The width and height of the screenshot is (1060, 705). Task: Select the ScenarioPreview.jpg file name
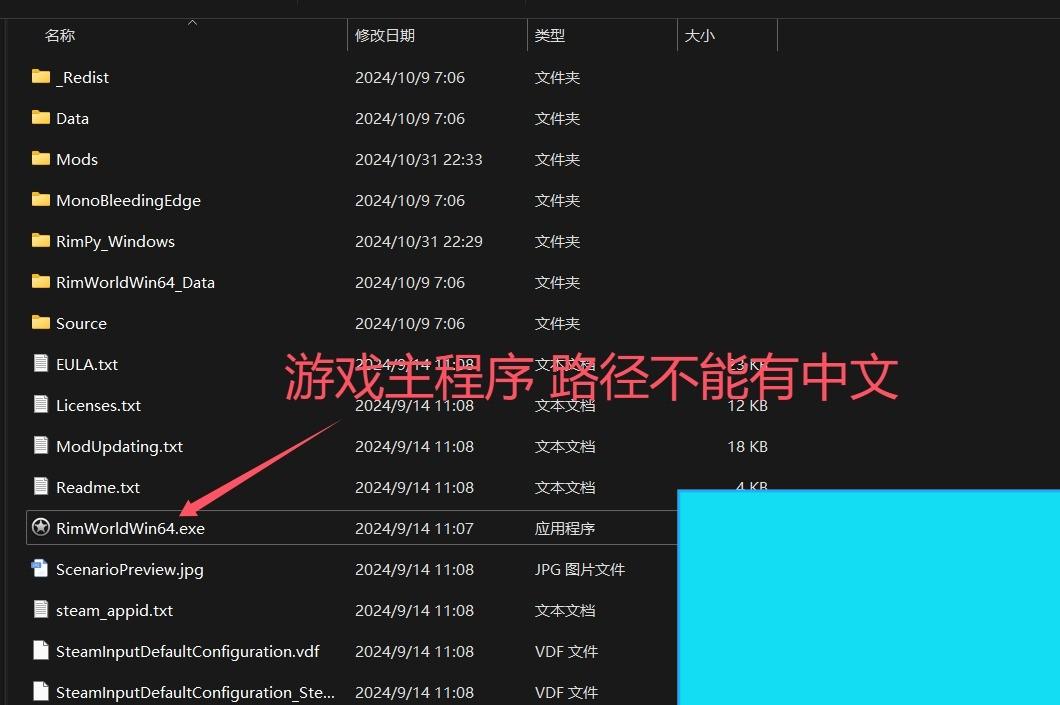pos(130,570)
